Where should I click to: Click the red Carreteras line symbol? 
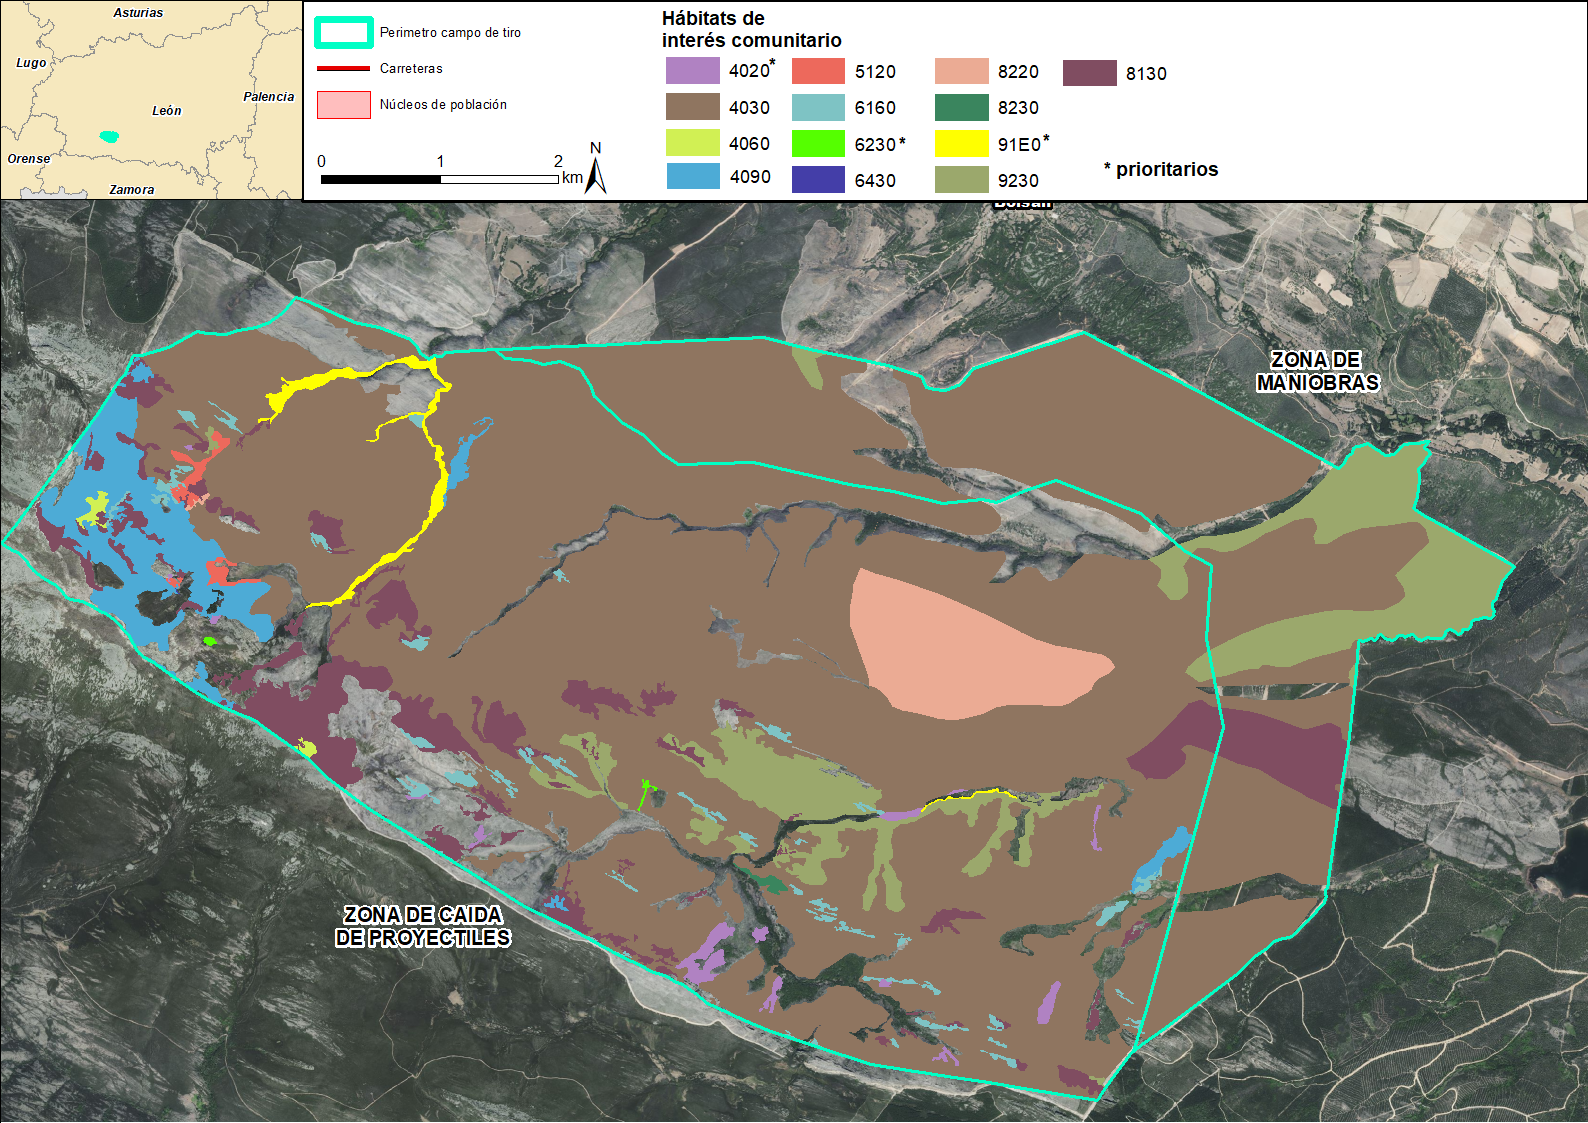pos(344,69)
